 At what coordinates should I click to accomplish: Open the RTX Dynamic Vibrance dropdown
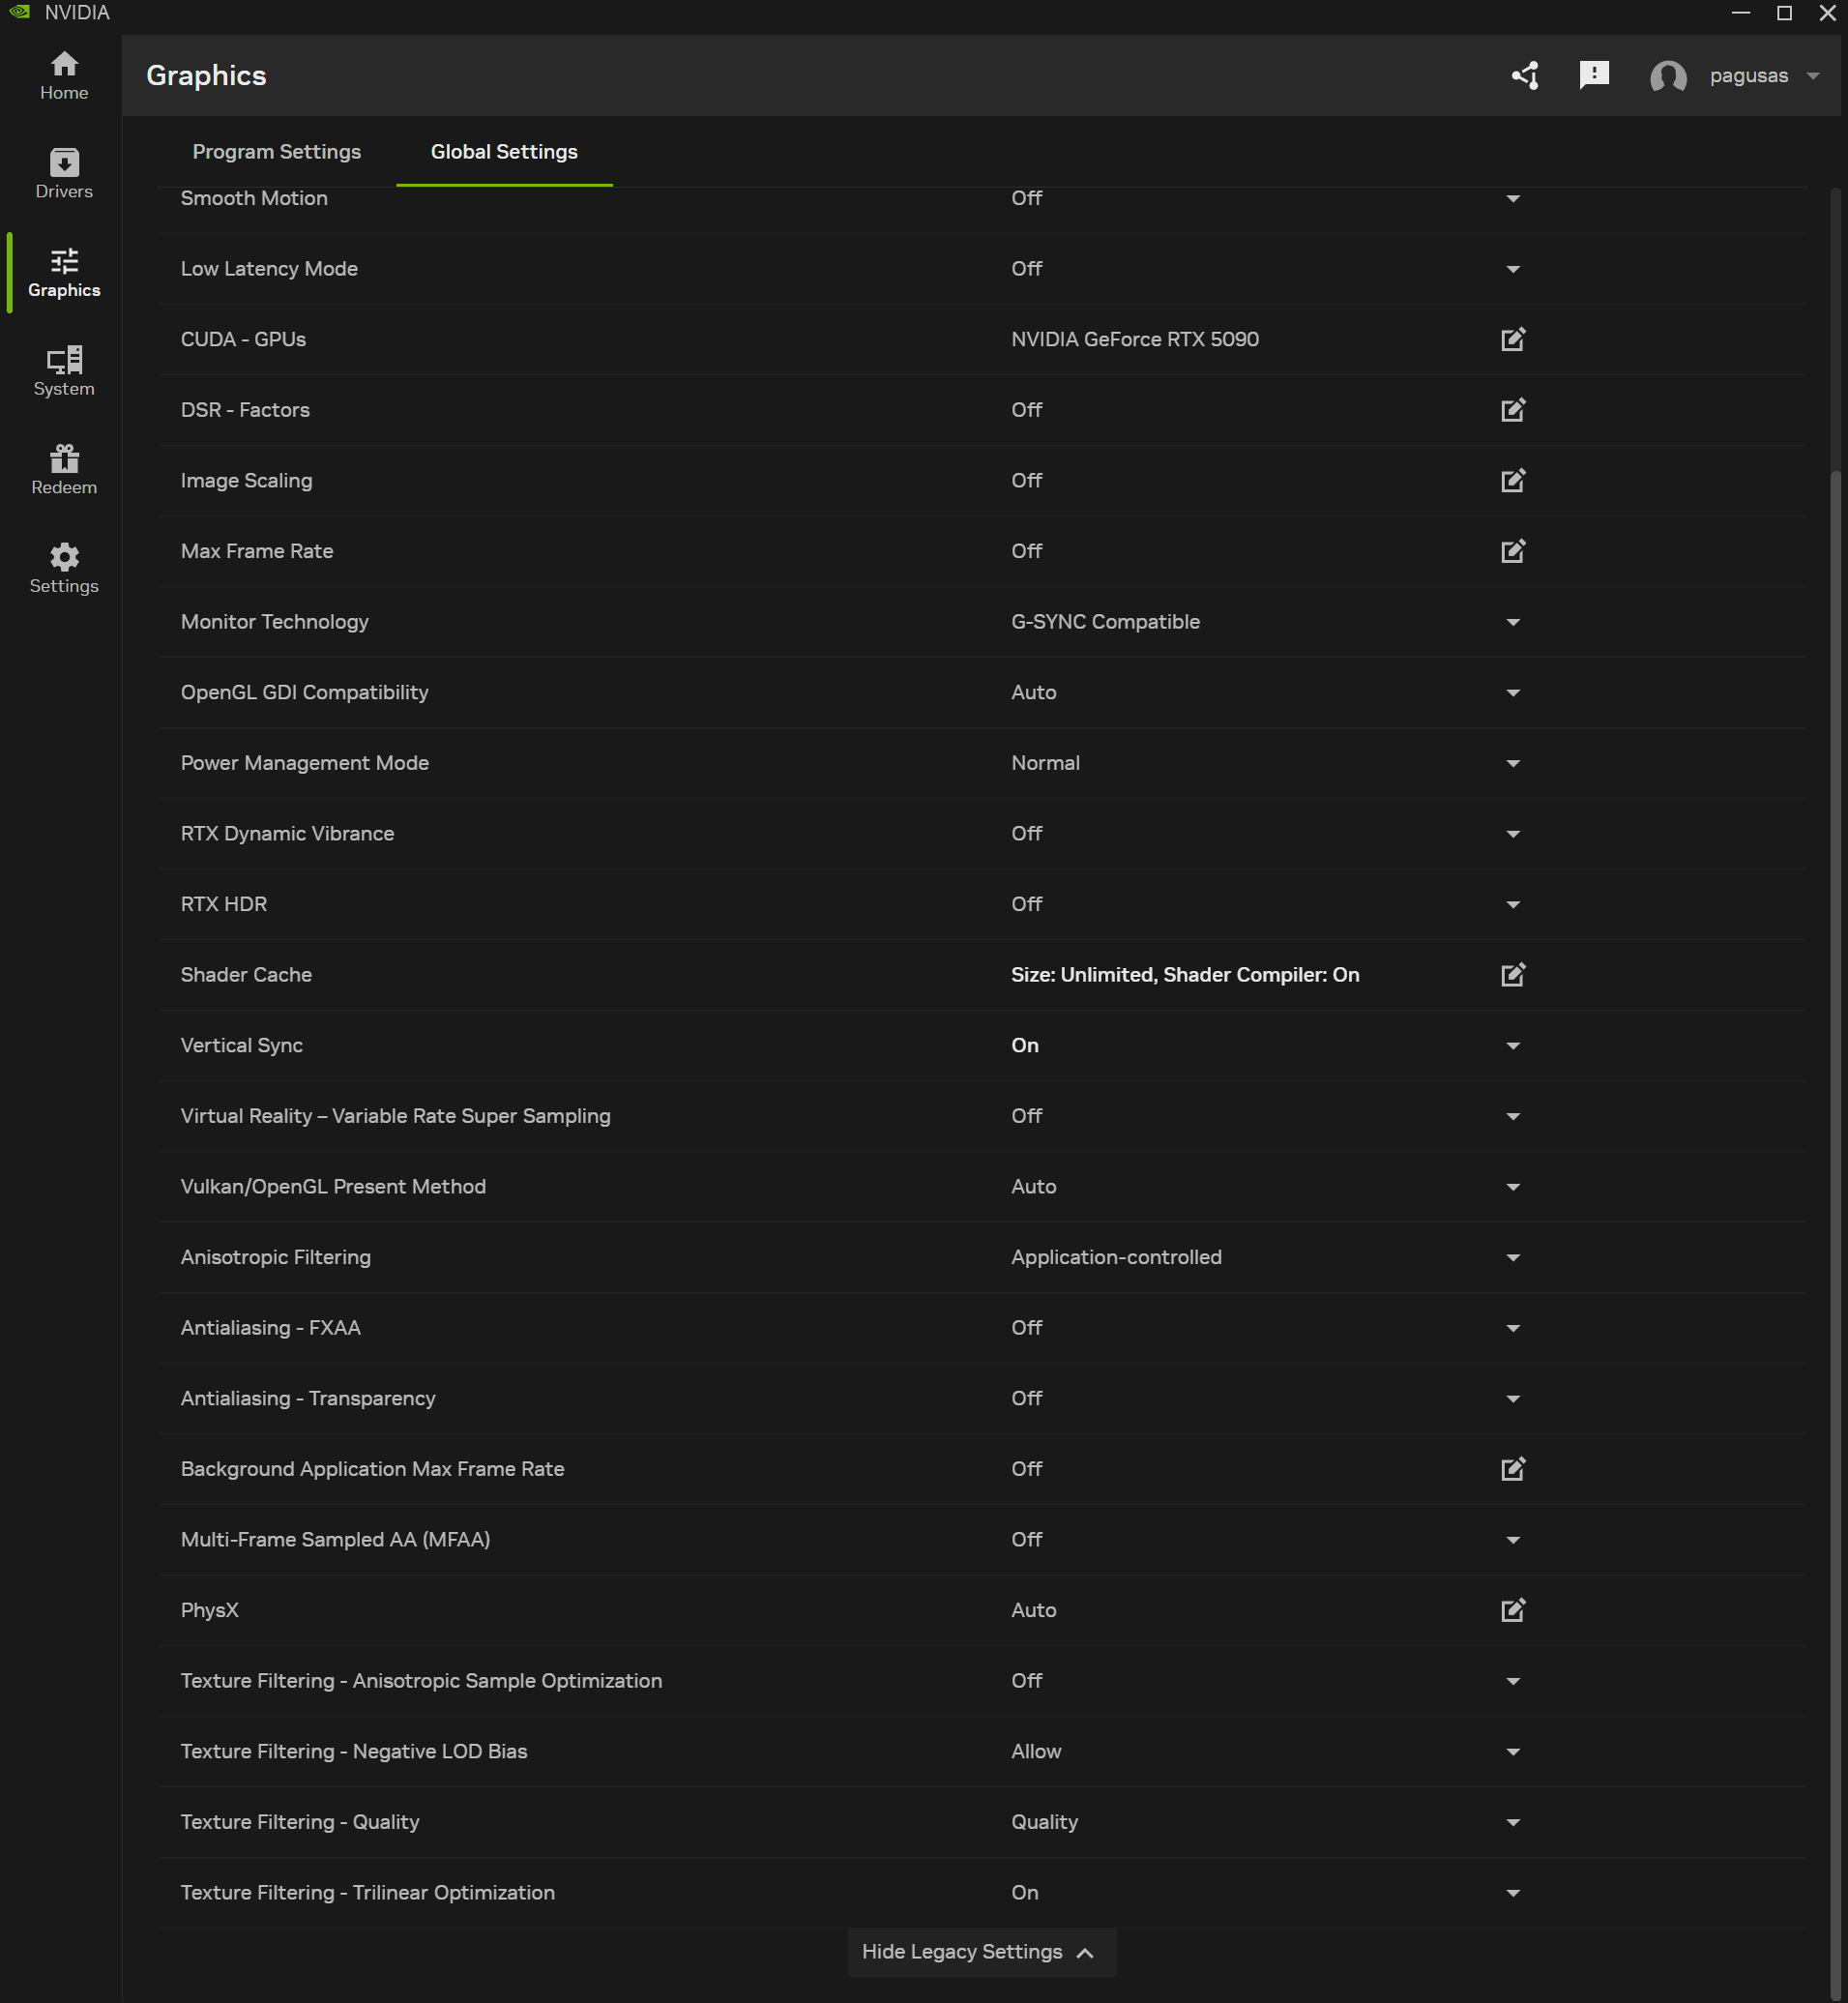(1513, 834)
